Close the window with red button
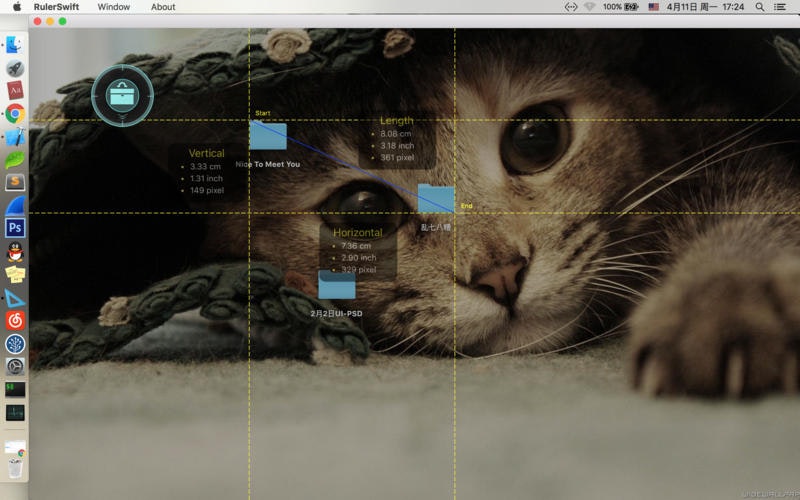This screenshot has width=800, height=500. click(x=37, y=21)
